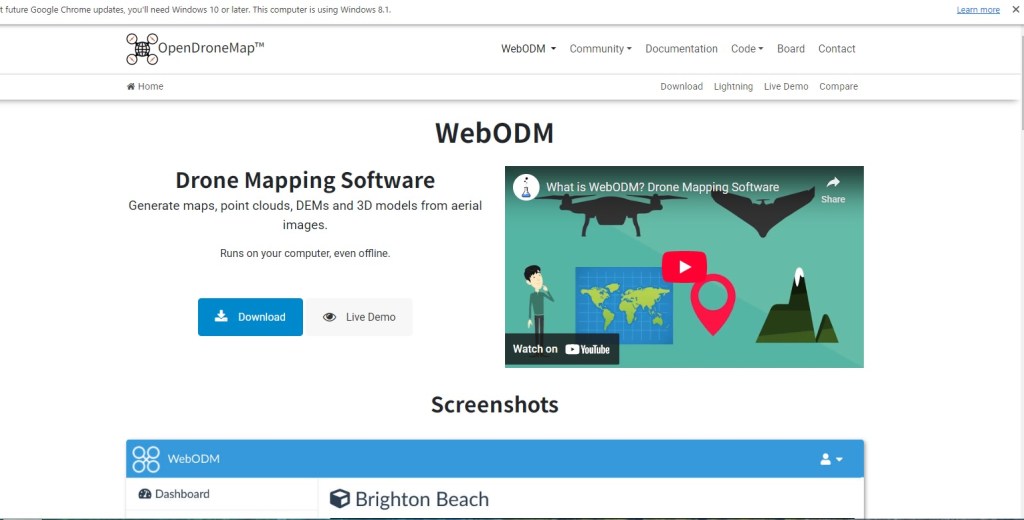The width and height of the screenshot is (1024, 520).
Task: Expand the WebODM navigation dropdown
Action: coord(528,49)
